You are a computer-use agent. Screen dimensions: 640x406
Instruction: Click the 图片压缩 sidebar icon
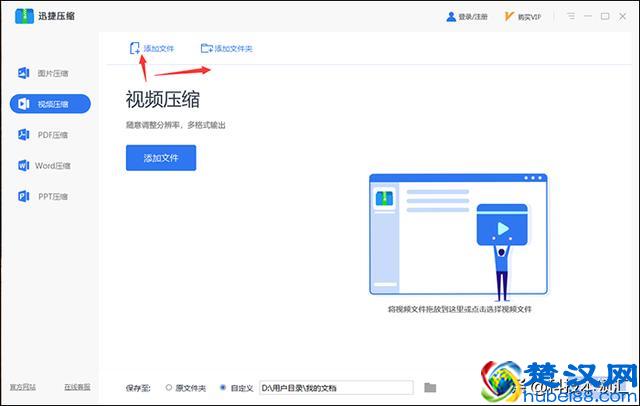tap(23, 73)
